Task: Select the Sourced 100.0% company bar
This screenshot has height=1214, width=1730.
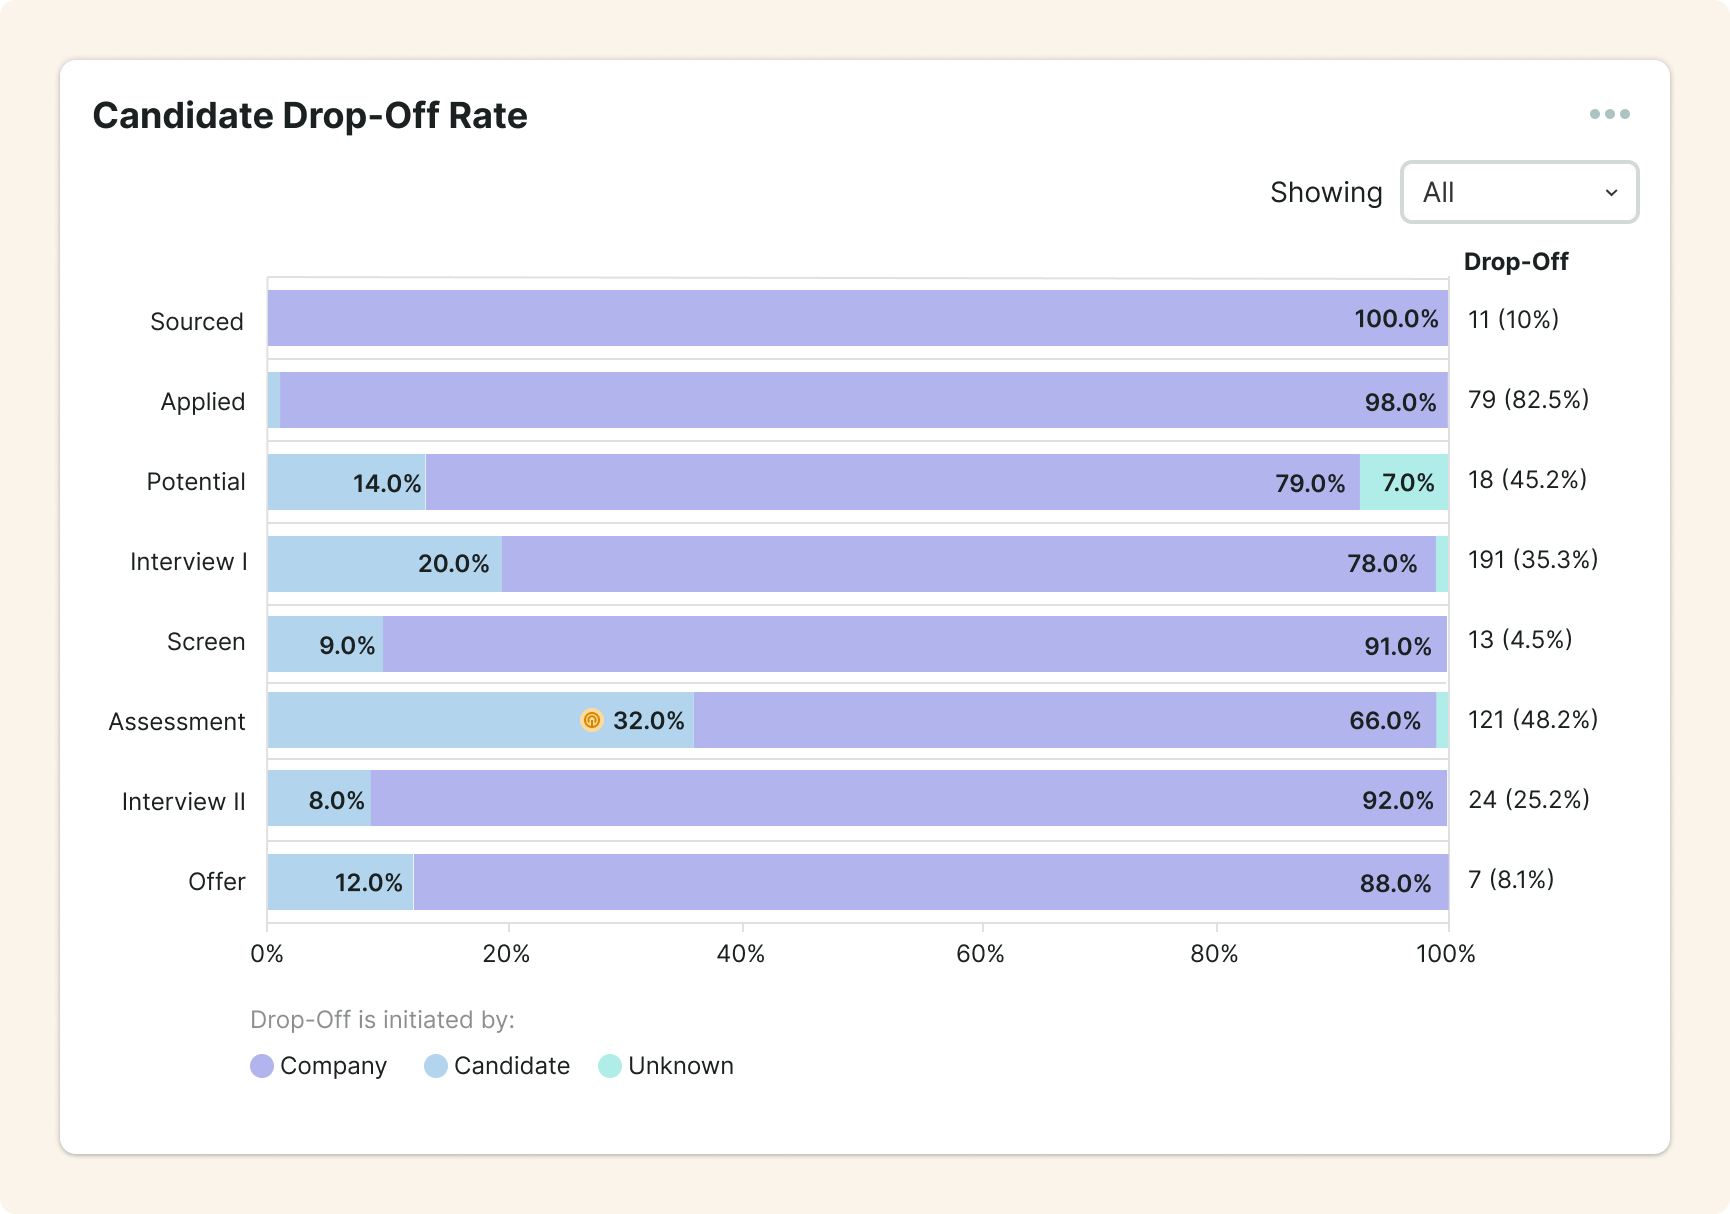Action: click(857, 318)
